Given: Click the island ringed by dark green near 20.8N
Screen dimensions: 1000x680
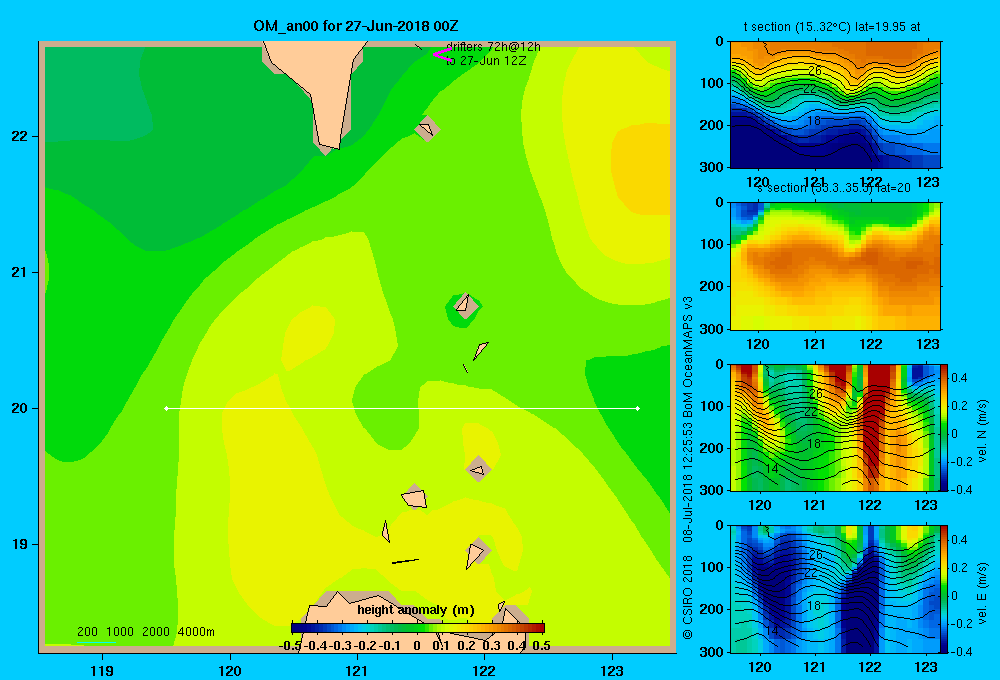Looking at the screenshot, I should point(464,306).
